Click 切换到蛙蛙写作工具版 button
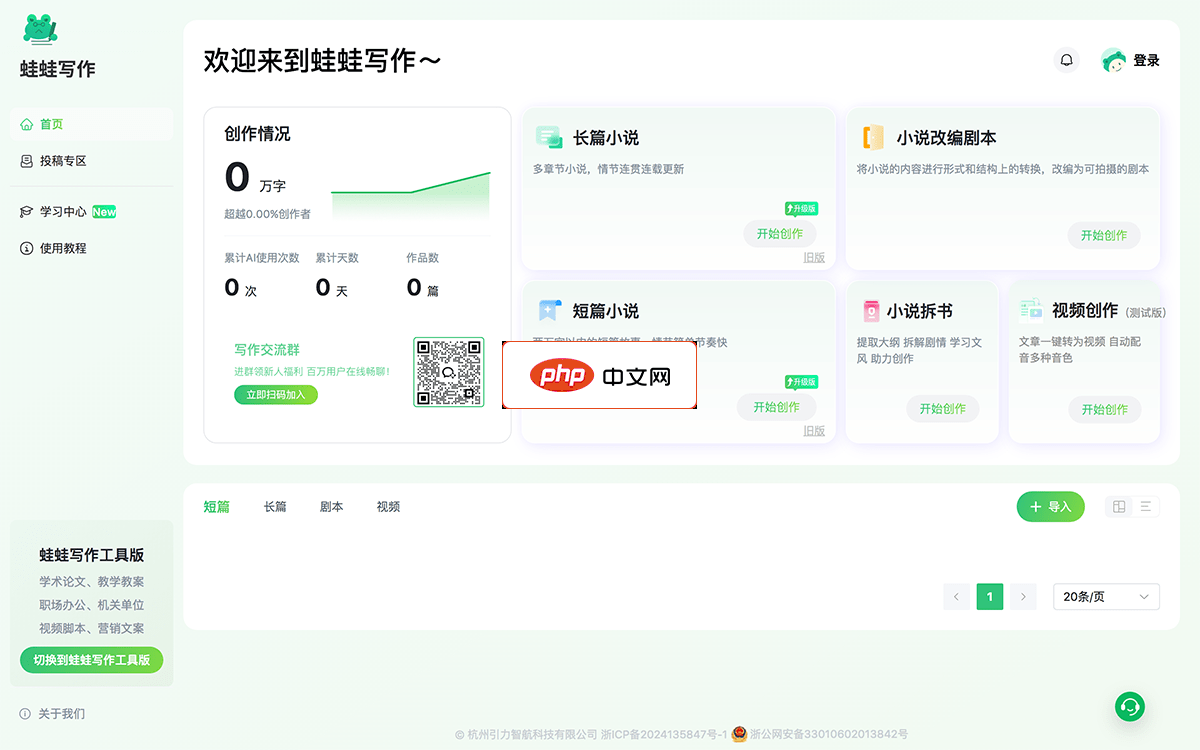 point(91,660)
